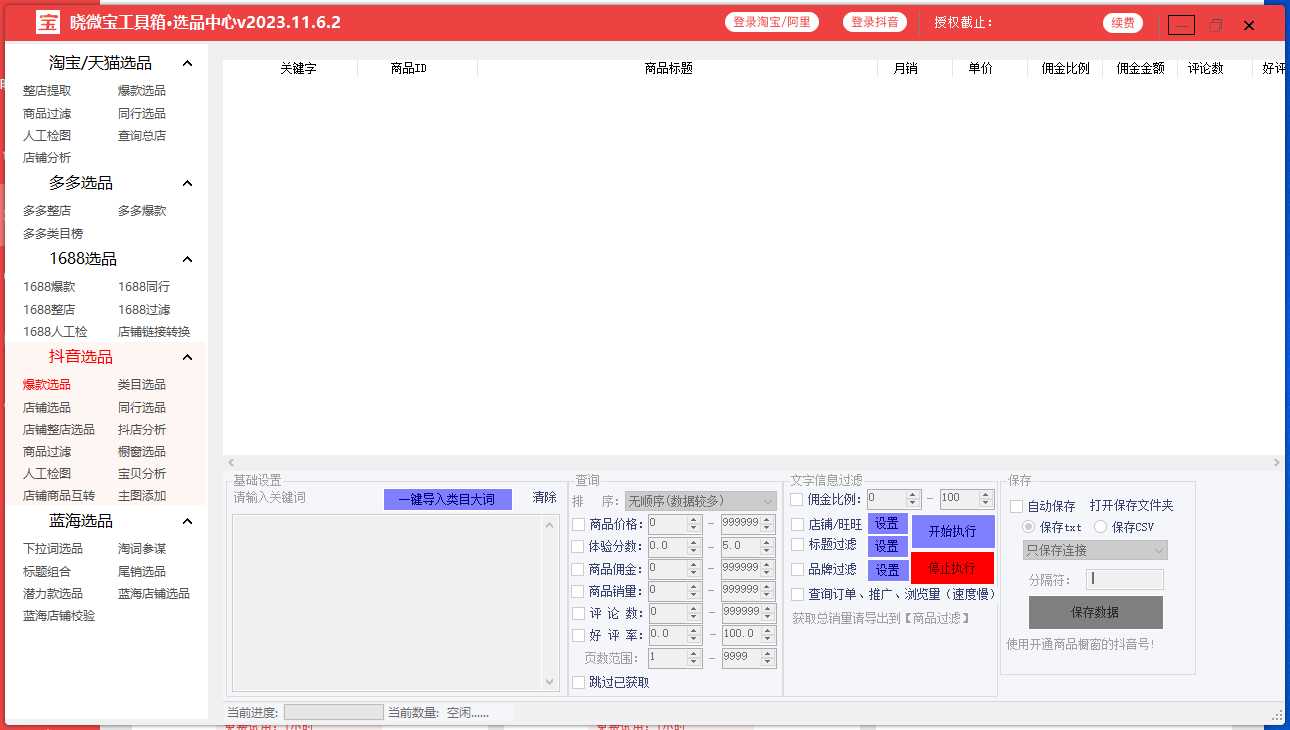The height and width of the screenshot is (730, 1290).
Task: Enable the 自动保存 checkbox
Action: click(x=1016, y=507)
